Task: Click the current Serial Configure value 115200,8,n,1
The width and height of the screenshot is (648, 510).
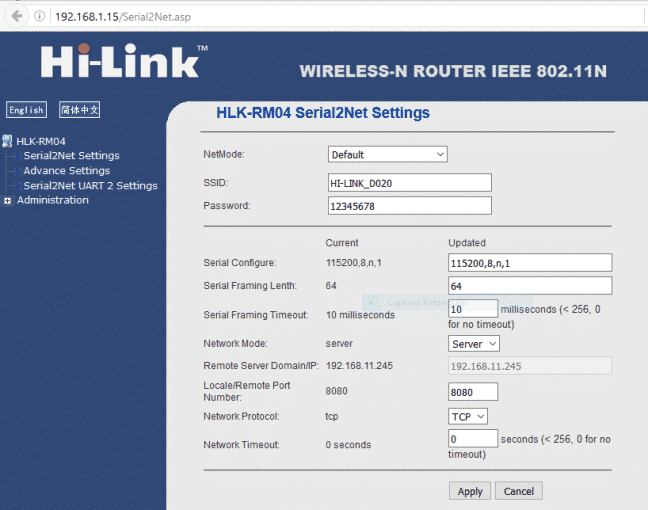Action: [354, 263]
